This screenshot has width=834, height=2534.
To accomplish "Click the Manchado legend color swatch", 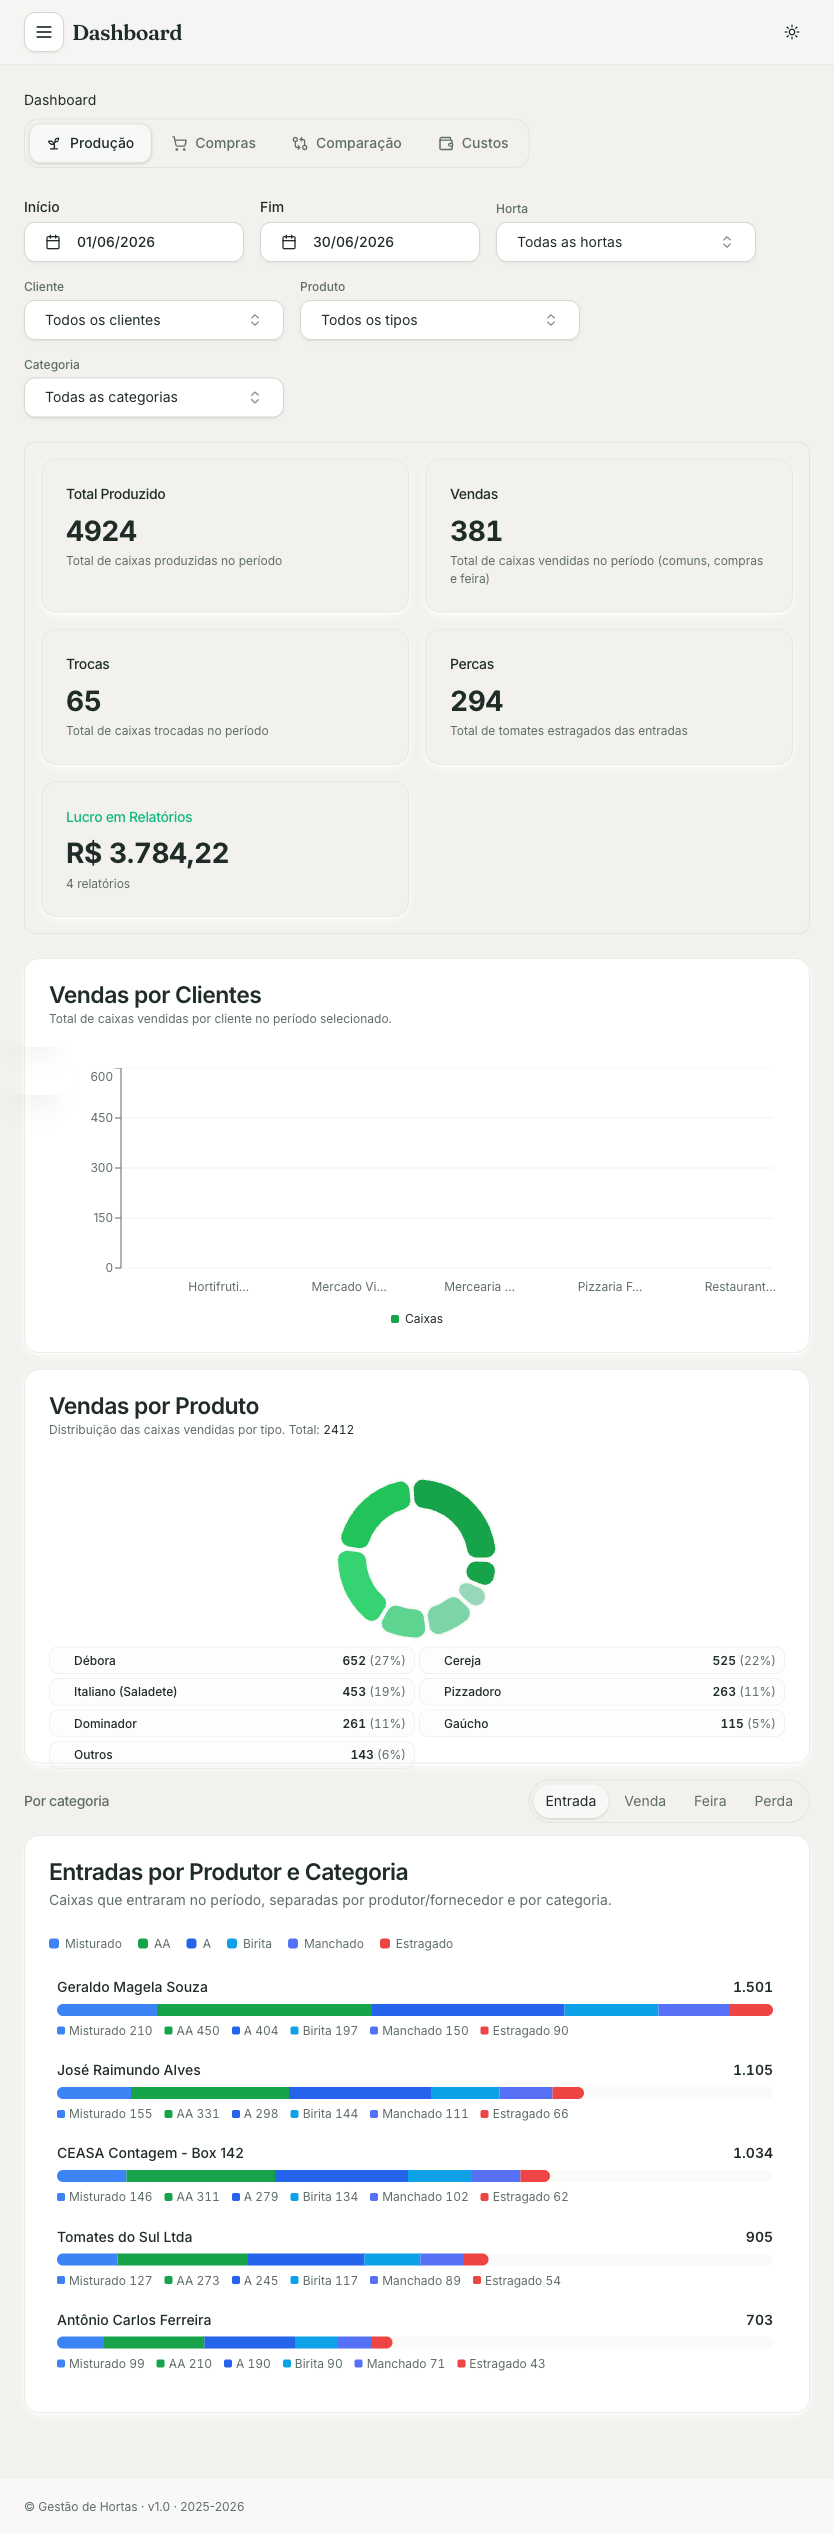I will click(x=293, y=1944).
